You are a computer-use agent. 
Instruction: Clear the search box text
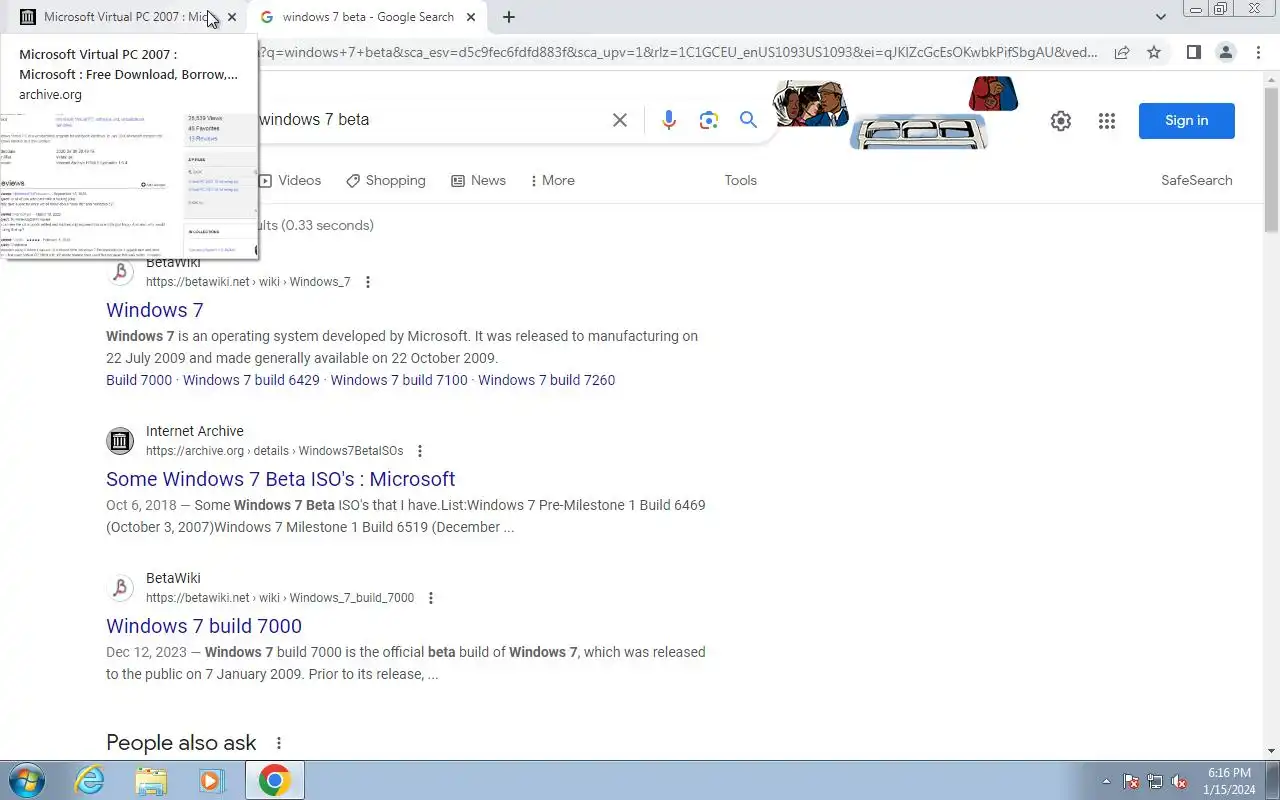pos(620,120)
